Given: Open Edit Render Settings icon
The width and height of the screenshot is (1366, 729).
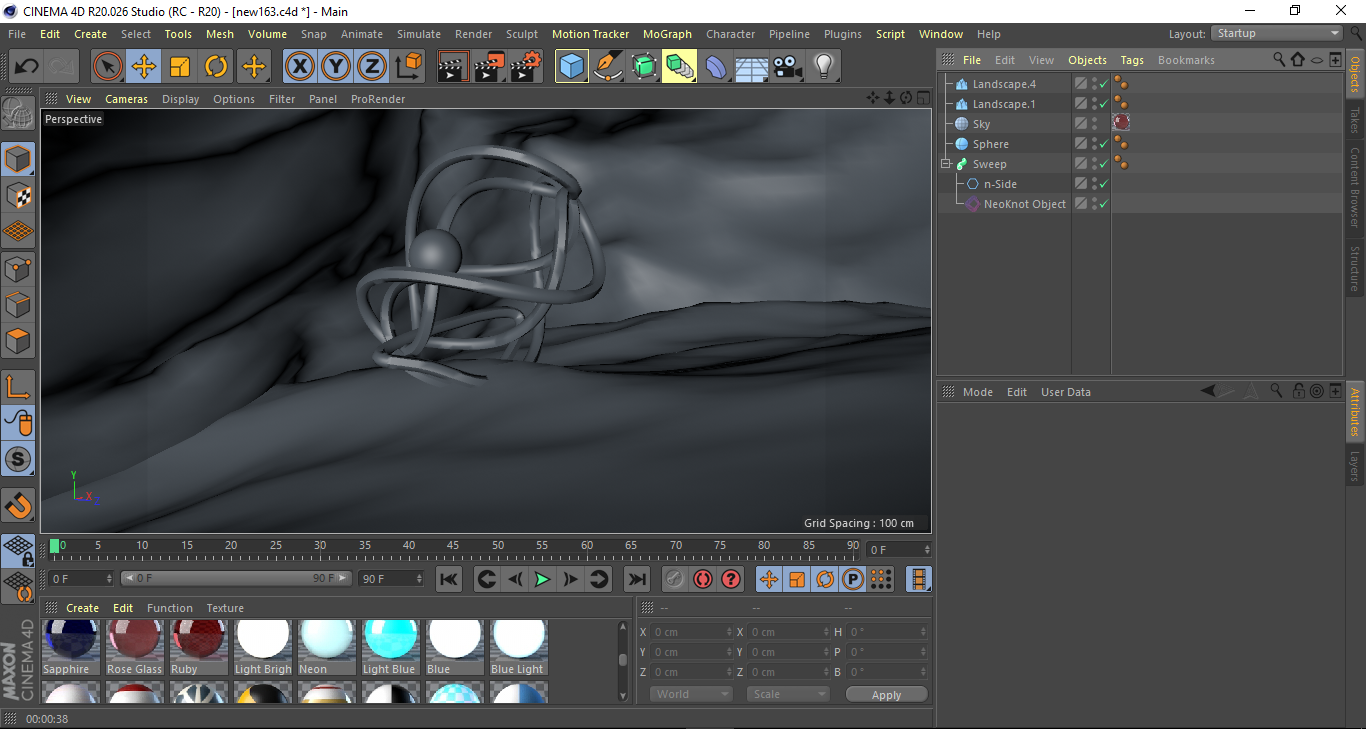Looking at the screenshot, I should click(526, 67).
